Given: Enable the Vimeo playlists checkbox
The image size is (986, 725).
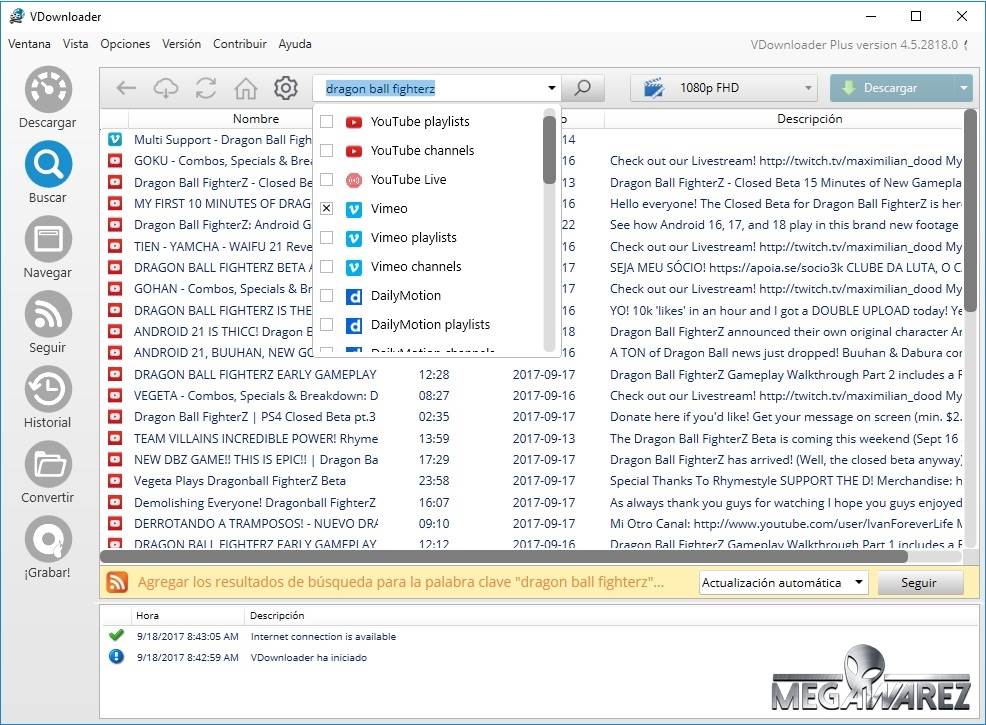Looking at the screenshot, I should (x=326, y=237).
